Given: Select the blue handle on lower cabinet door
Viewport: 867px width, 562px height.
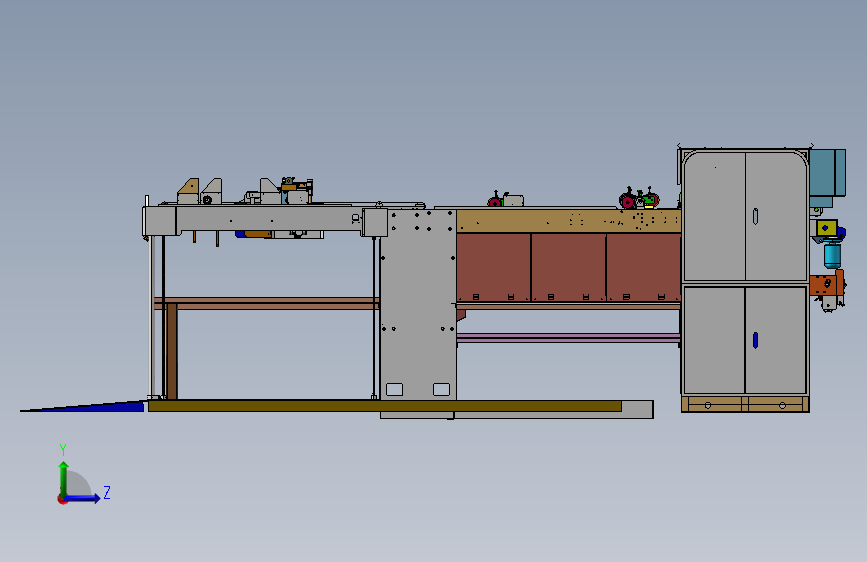Looking at the screenshot, I should tap(755, 340).
